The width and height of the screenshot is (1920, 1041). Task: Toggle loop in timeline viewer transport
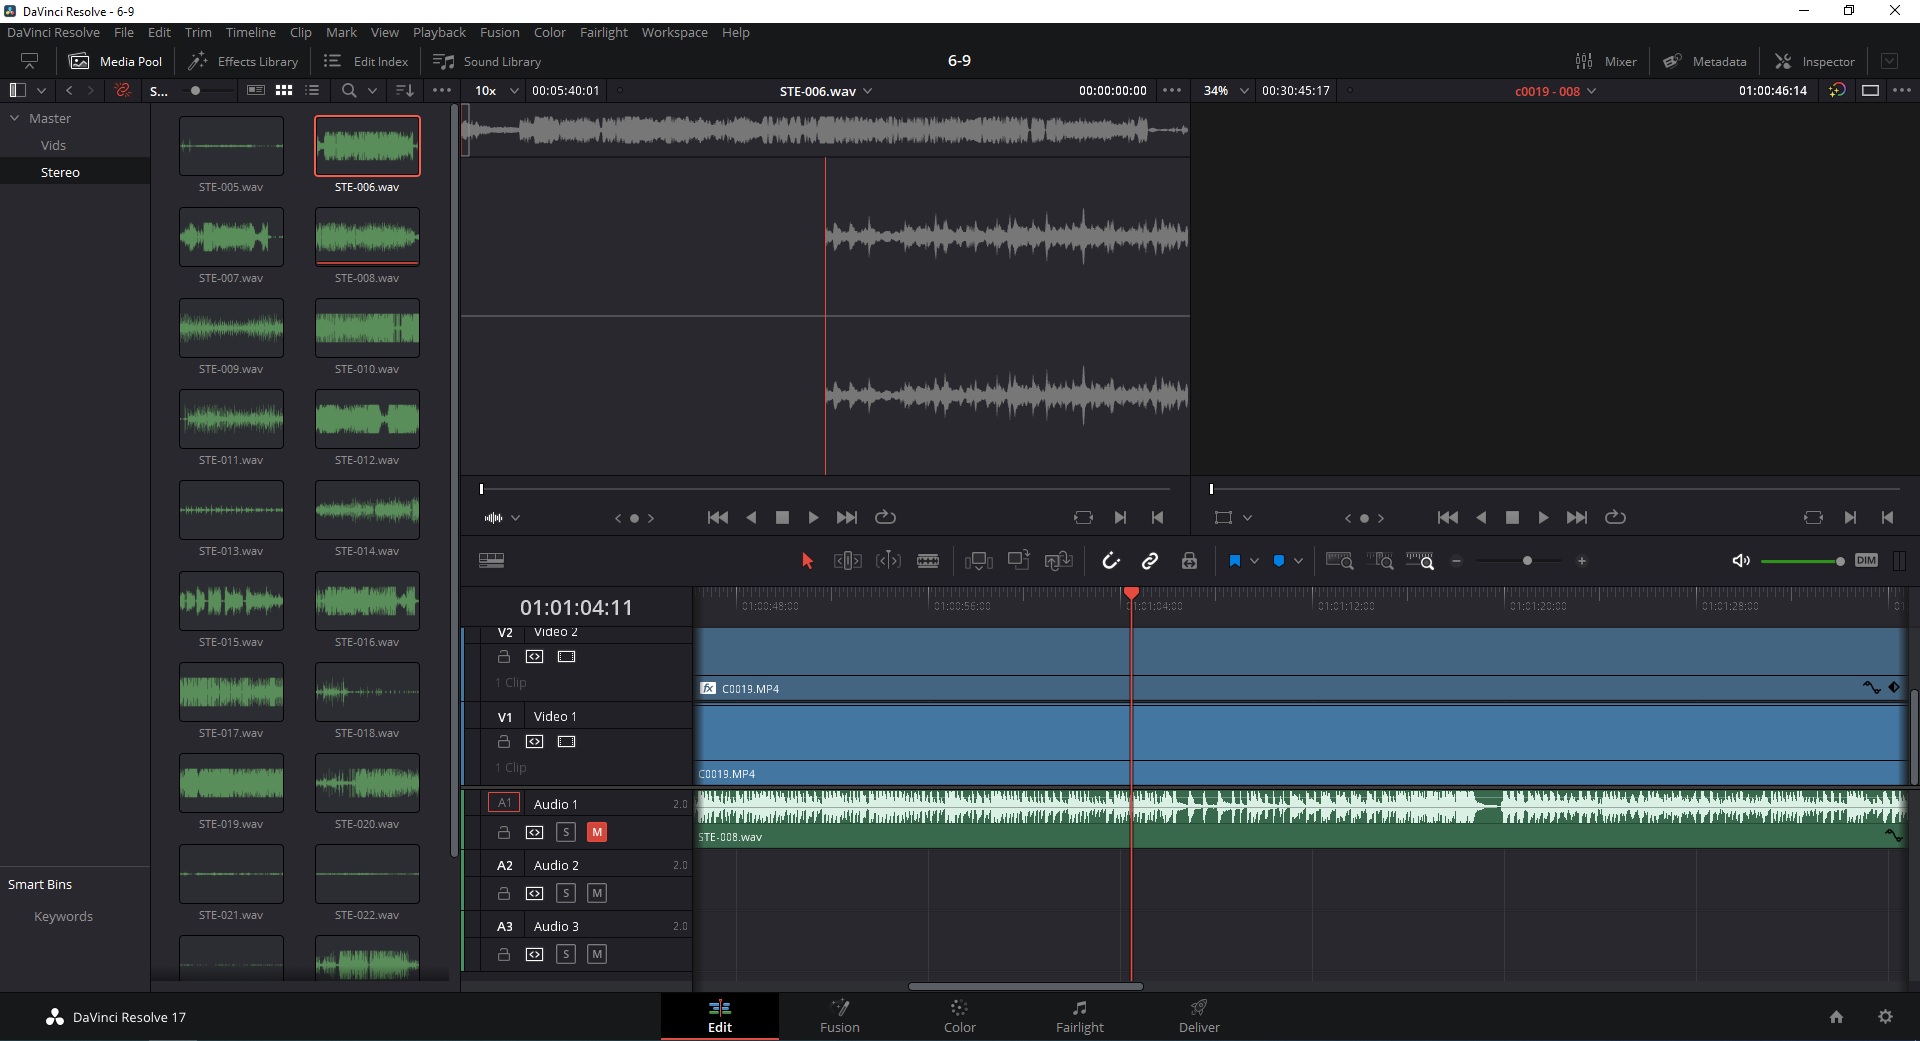click(x=1615, y=518)
